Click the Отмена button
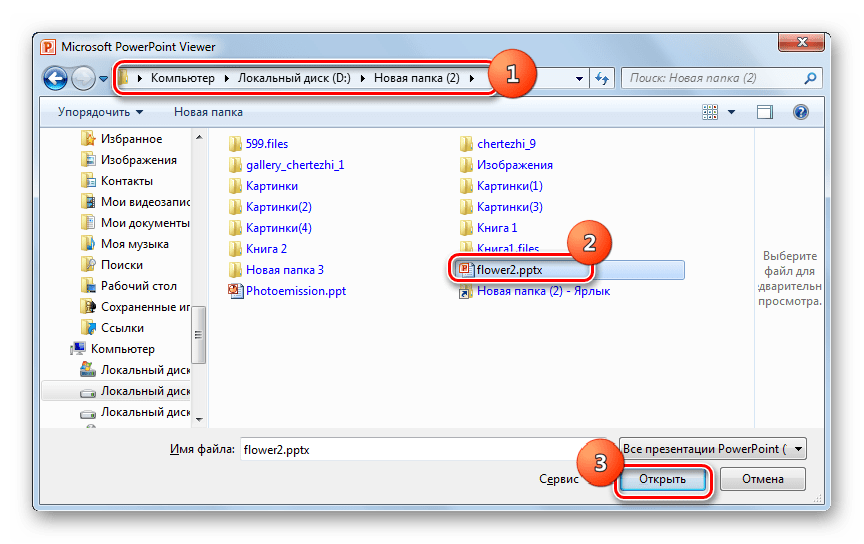Viewport: 864px width, 544px height. (763, 479)
